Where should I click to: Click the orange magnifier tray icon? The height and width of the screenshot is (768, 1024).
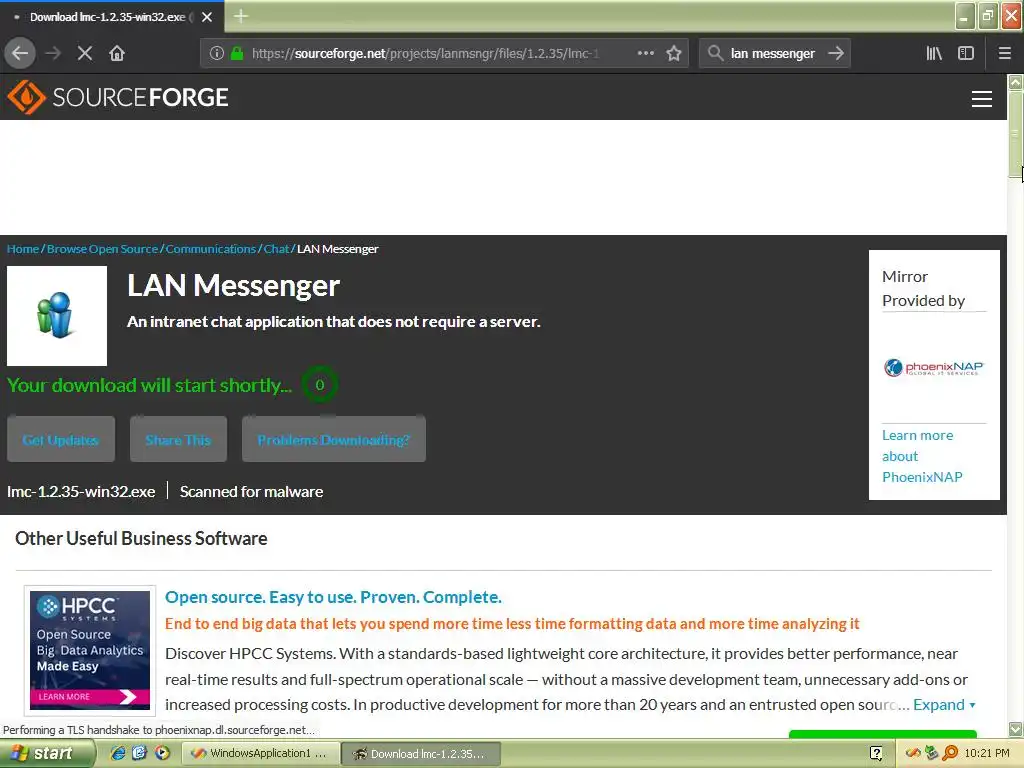pyautogui.click(x=950, y=753)
